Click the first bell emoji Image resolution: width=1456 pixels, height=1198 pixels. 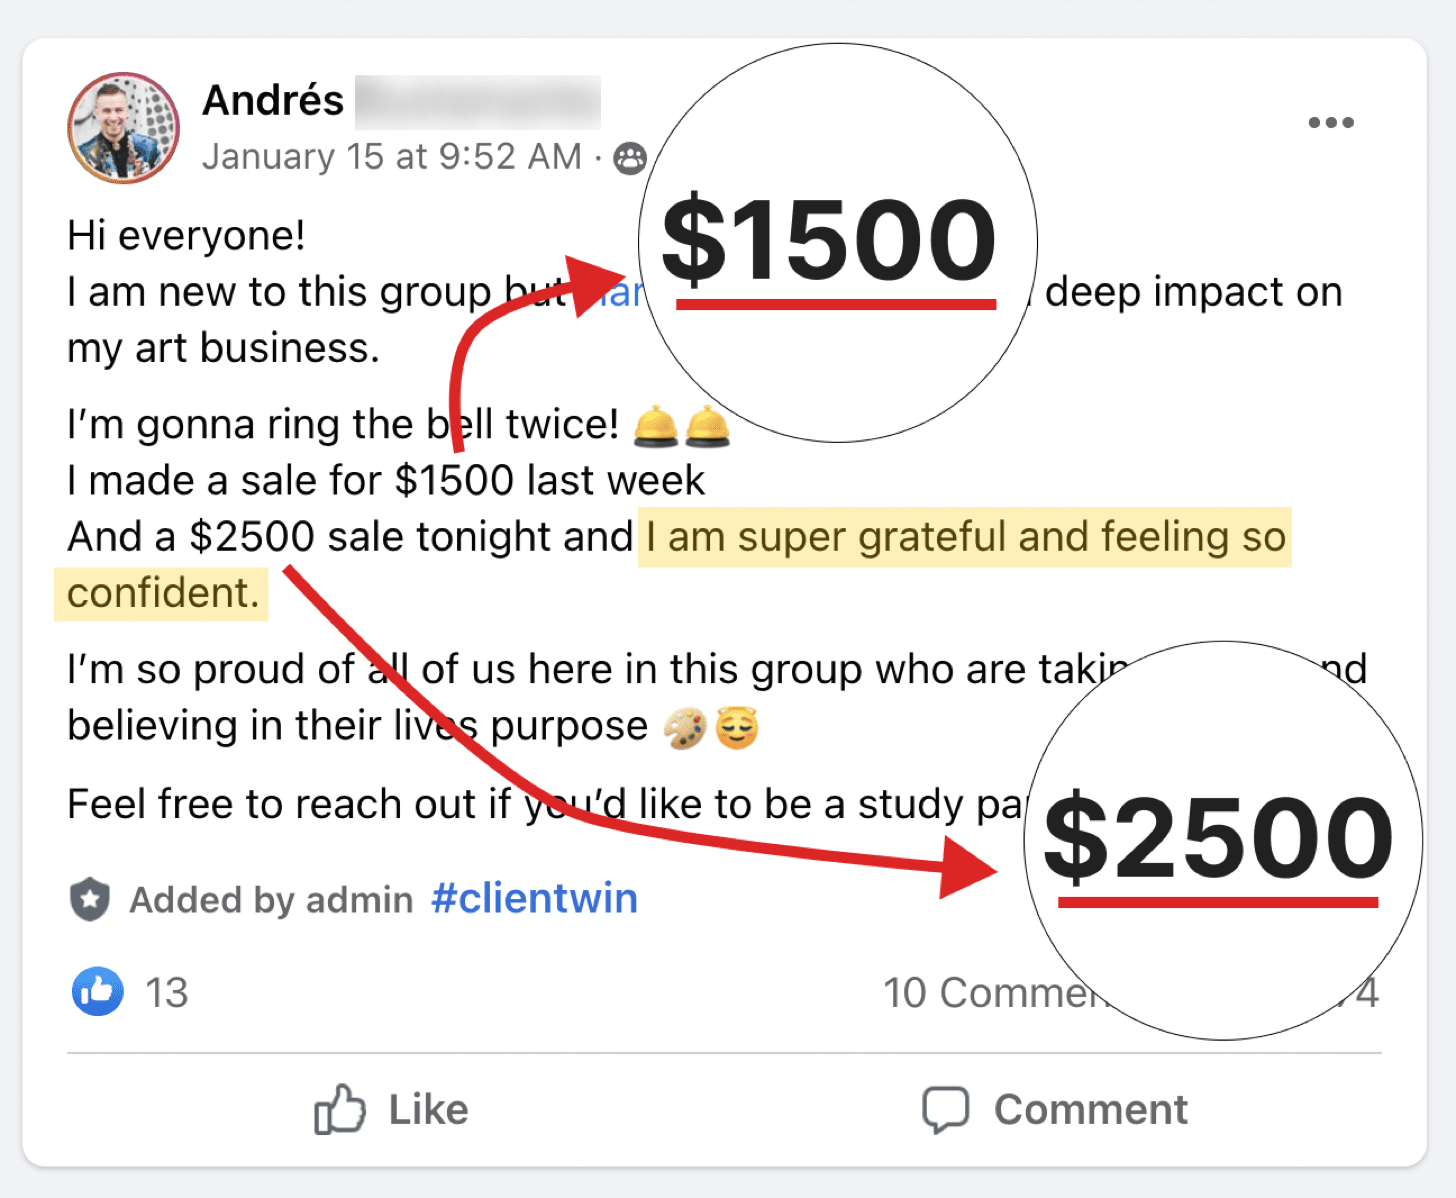coord(656,426)
